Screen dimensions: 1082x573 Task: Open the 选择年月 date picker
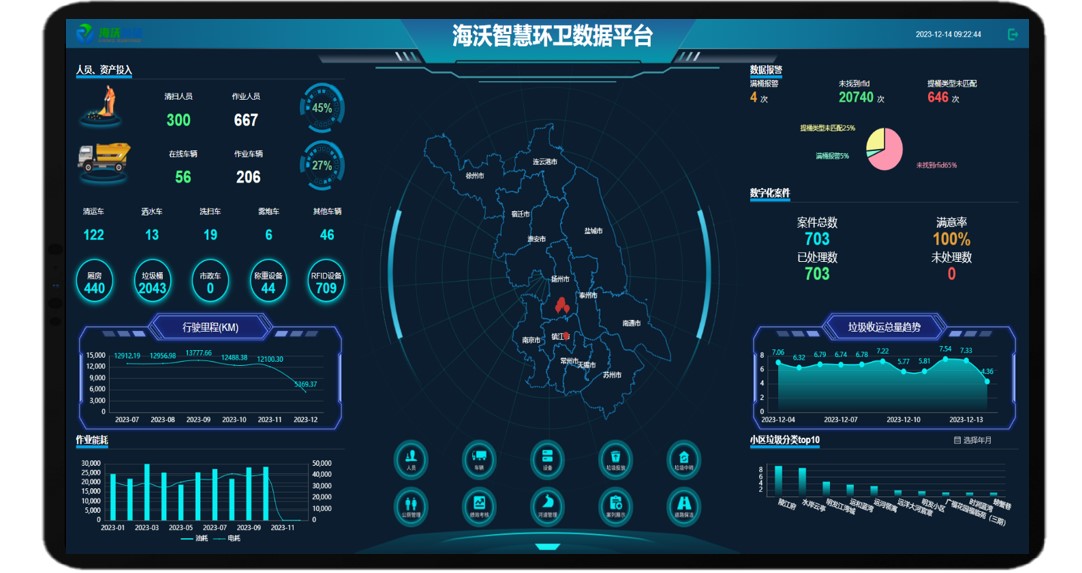972,440
